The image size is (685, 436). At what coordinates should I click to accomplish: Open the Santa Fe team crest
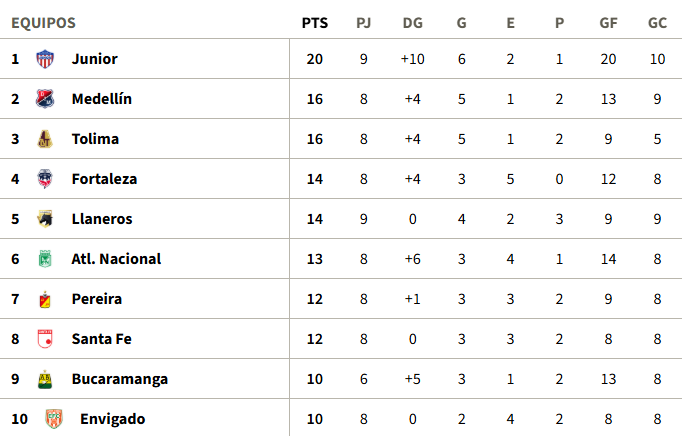tap(45, 339)
